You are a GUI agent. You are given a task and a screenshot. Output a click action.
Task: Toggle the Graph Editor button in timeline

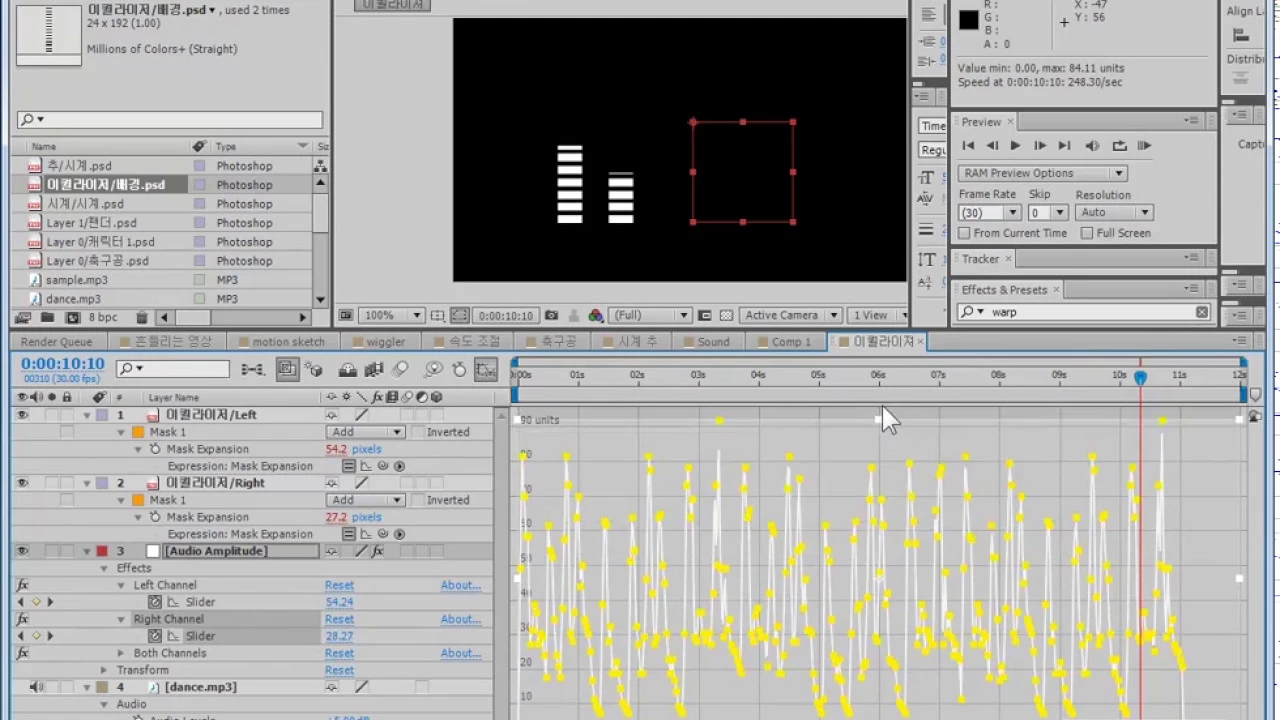(486, 370)
